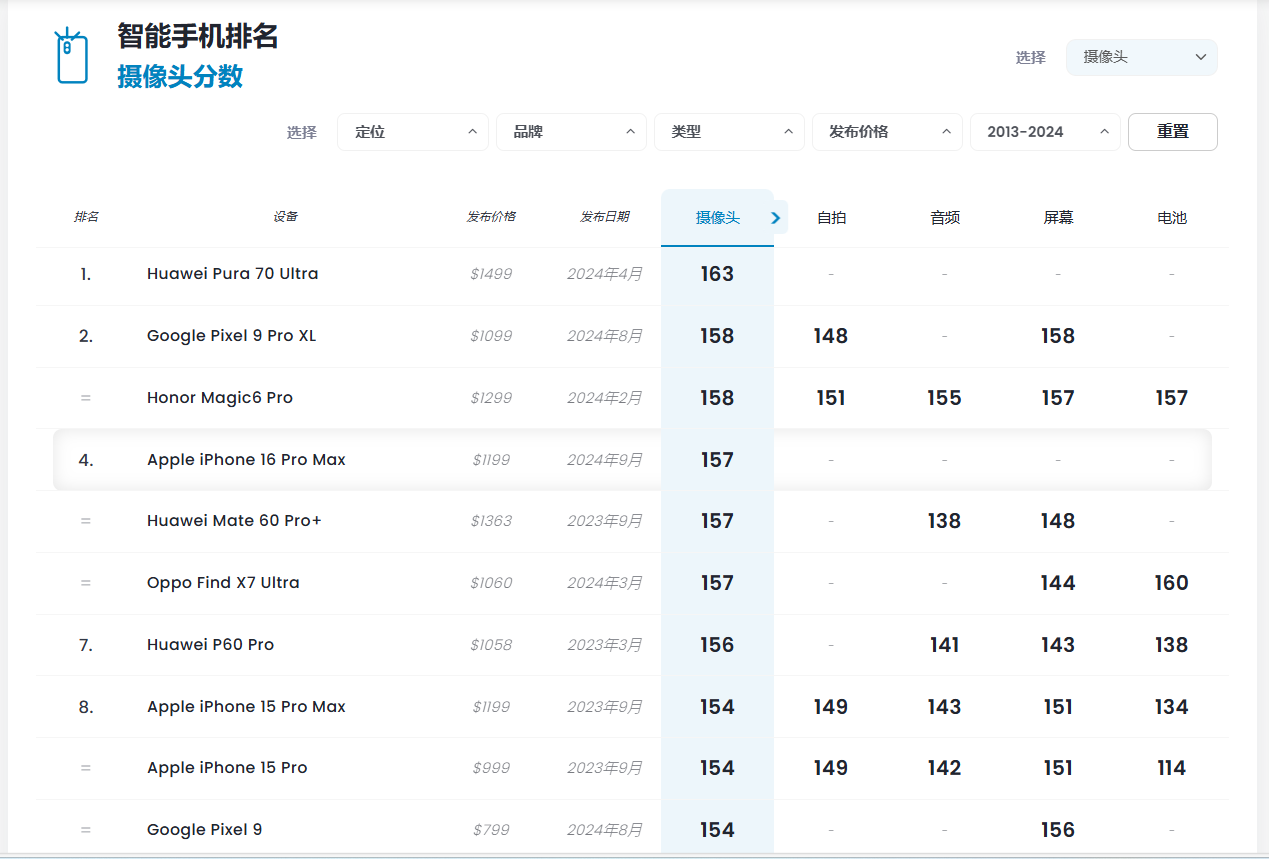Click the 设备 column header

pos(285,217)
